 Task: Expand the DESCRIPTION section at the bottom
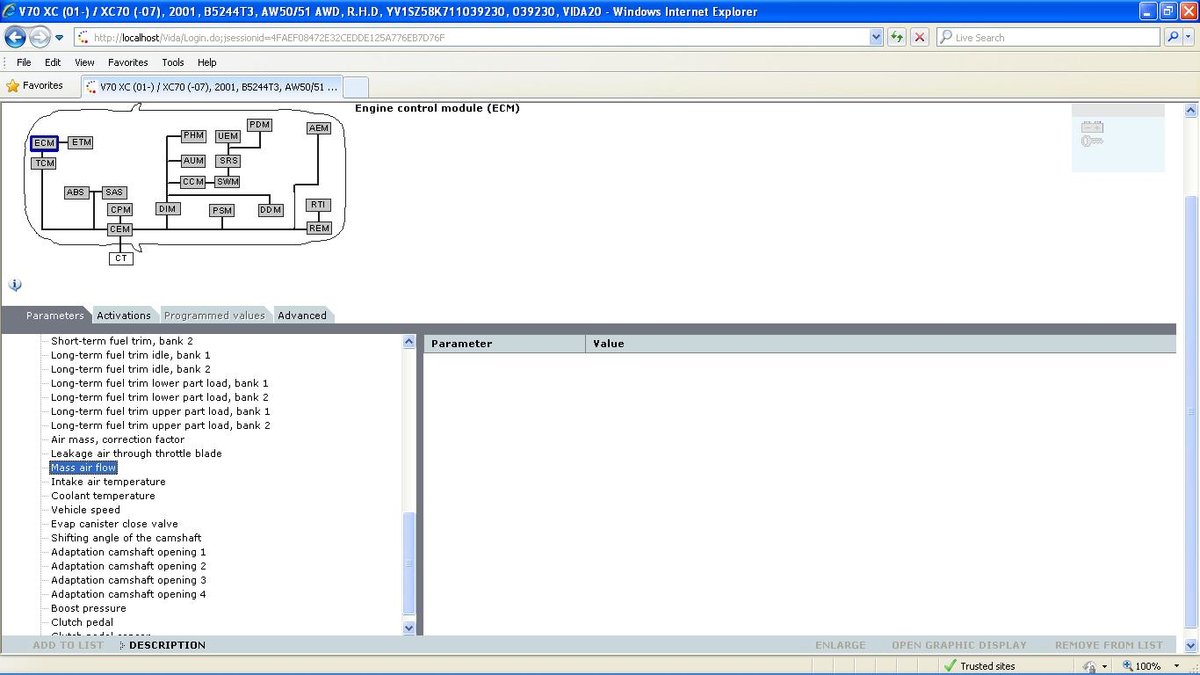[x=164, y=645]
